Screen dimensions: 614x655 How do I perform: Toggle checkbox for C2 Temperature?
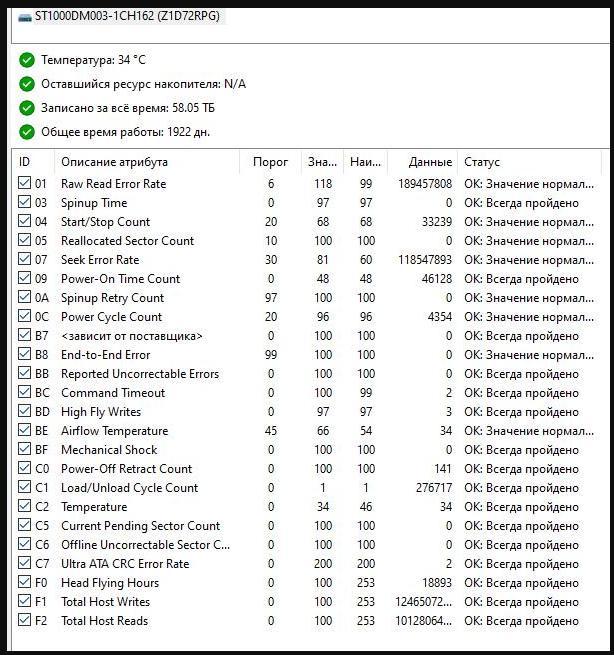coord(24,506)
